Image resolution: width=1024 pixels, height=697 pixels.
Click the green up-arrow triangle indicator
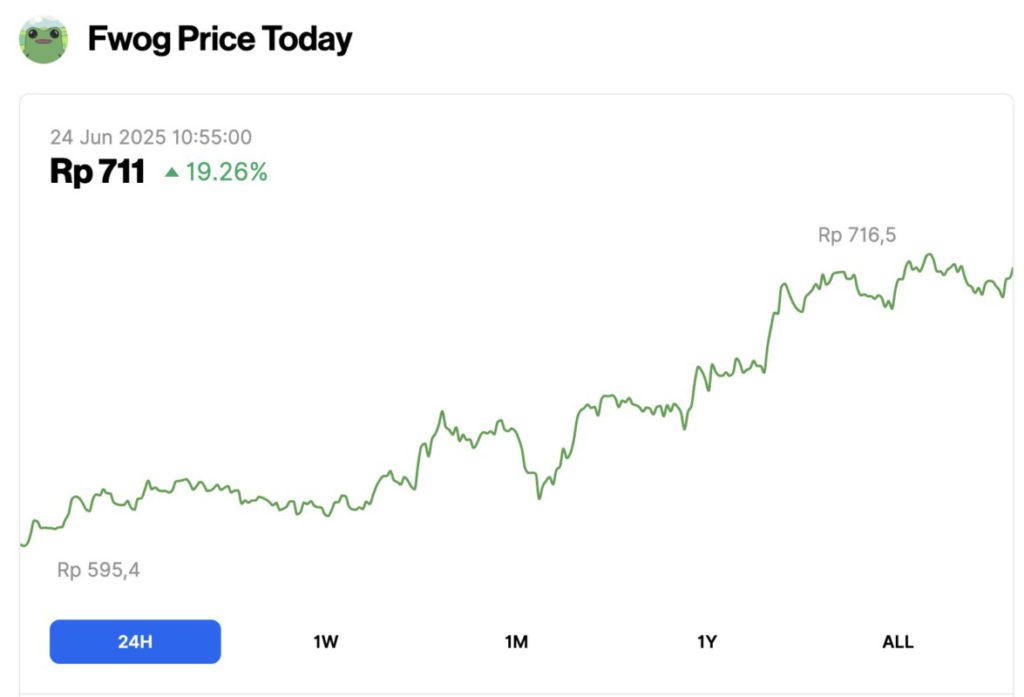(x=172, y=173)
